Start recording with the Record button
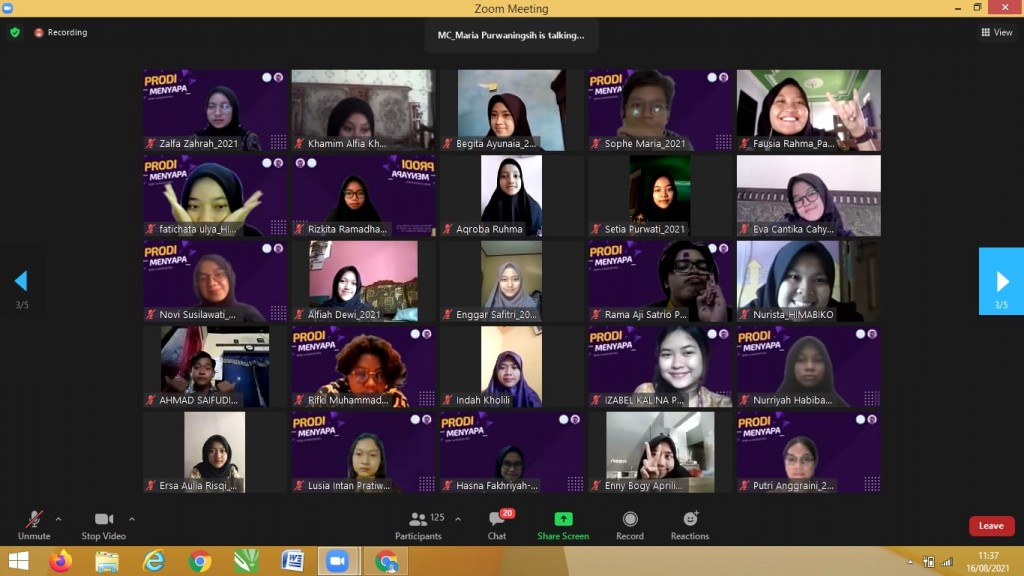This screenshot has width=1024, height=576. (x=630, y=525)
